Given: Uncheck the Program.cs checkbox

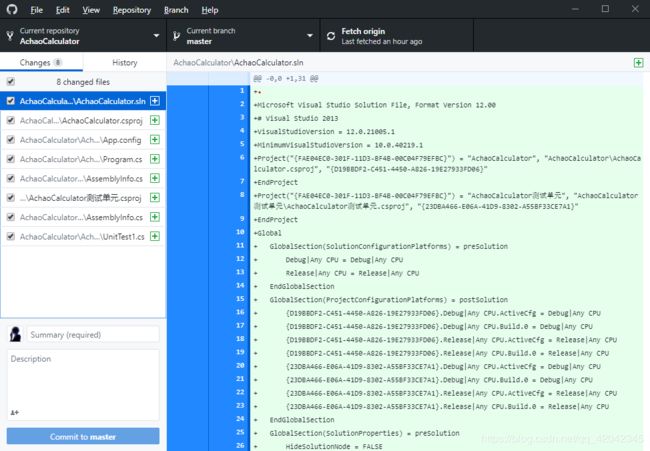Looking at the screenshot, I should 11,159.
